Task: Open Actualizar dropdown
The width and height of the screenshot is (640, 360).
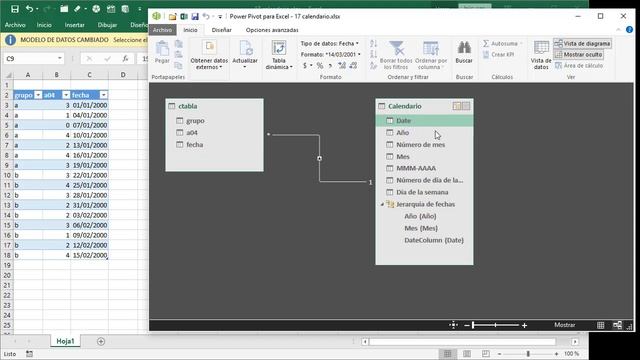Action: [x=245, y=55]
